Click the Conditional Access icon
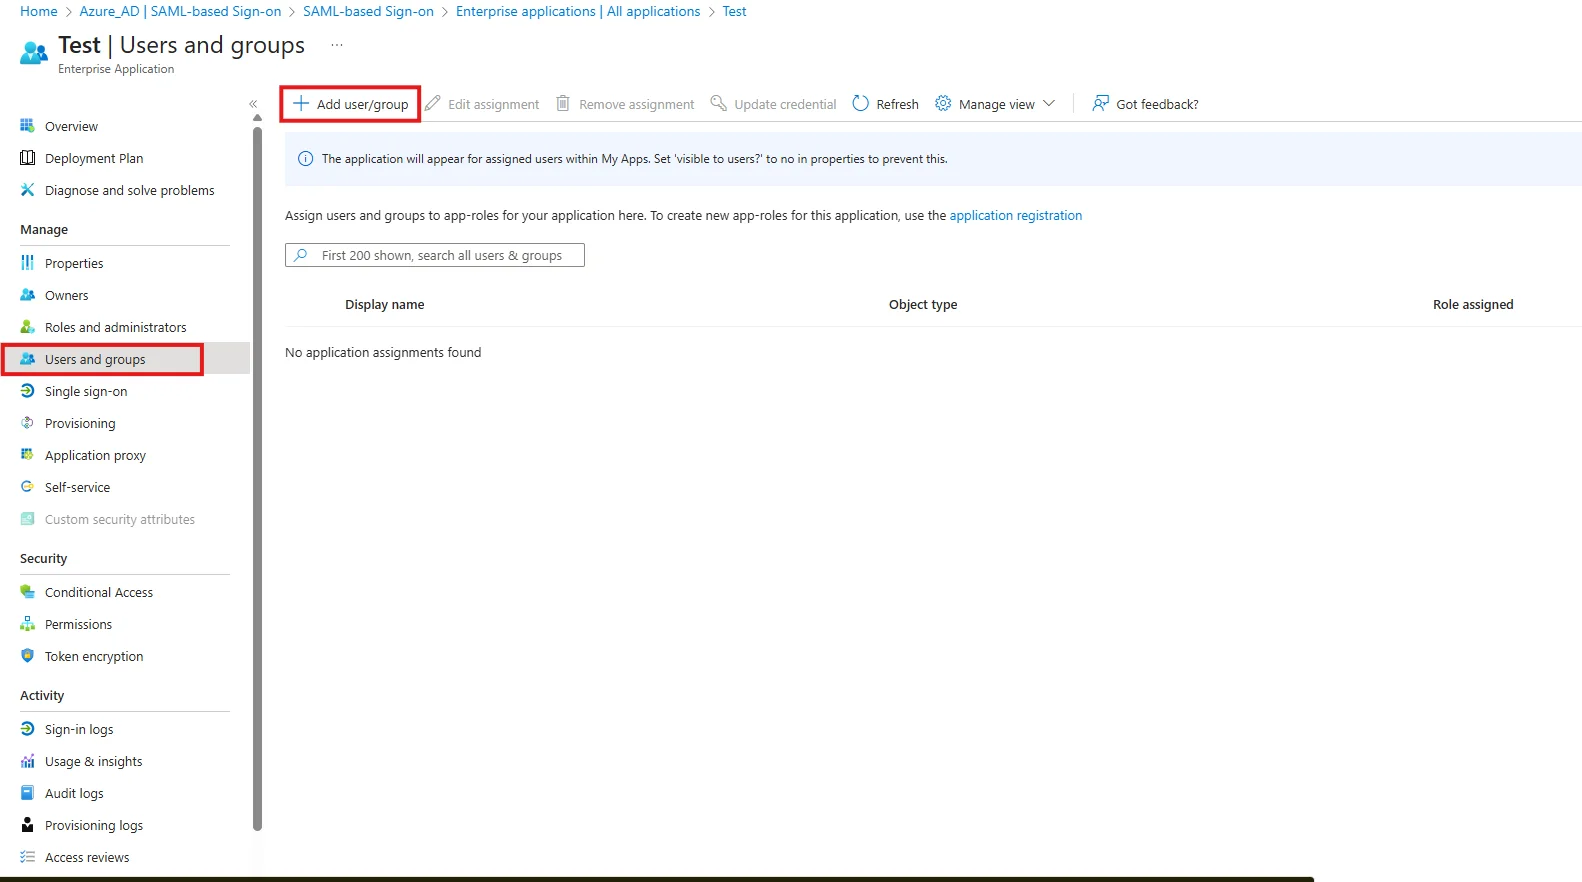The image size is (1582, 882). pos(27,592)
